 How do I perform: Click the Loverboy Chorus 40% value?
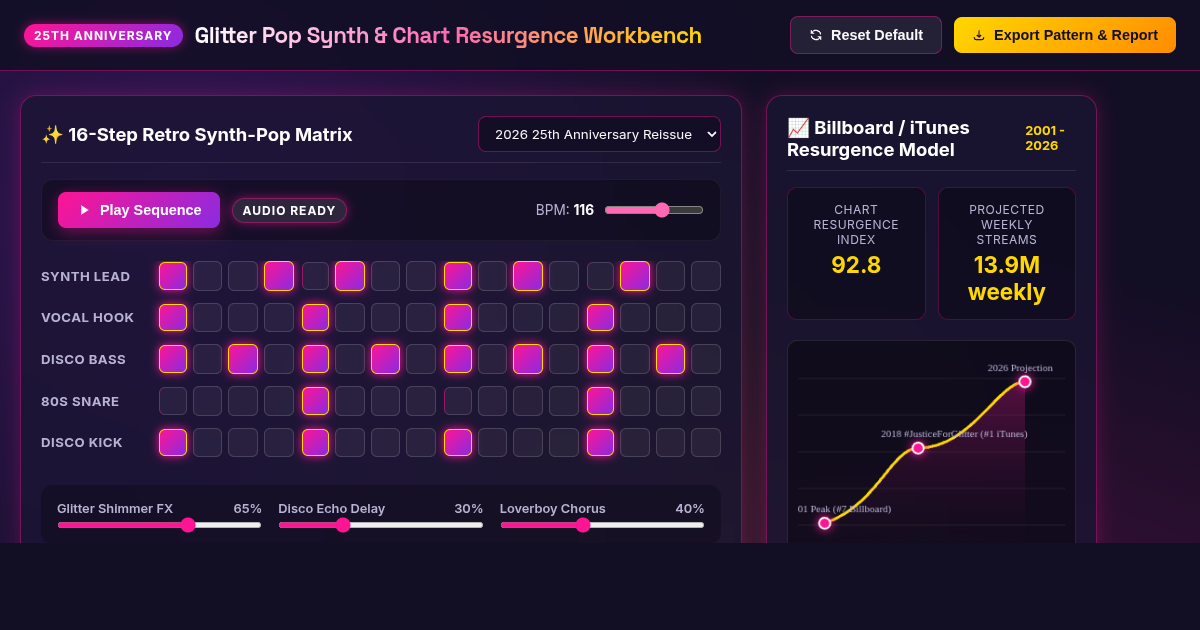690,508
